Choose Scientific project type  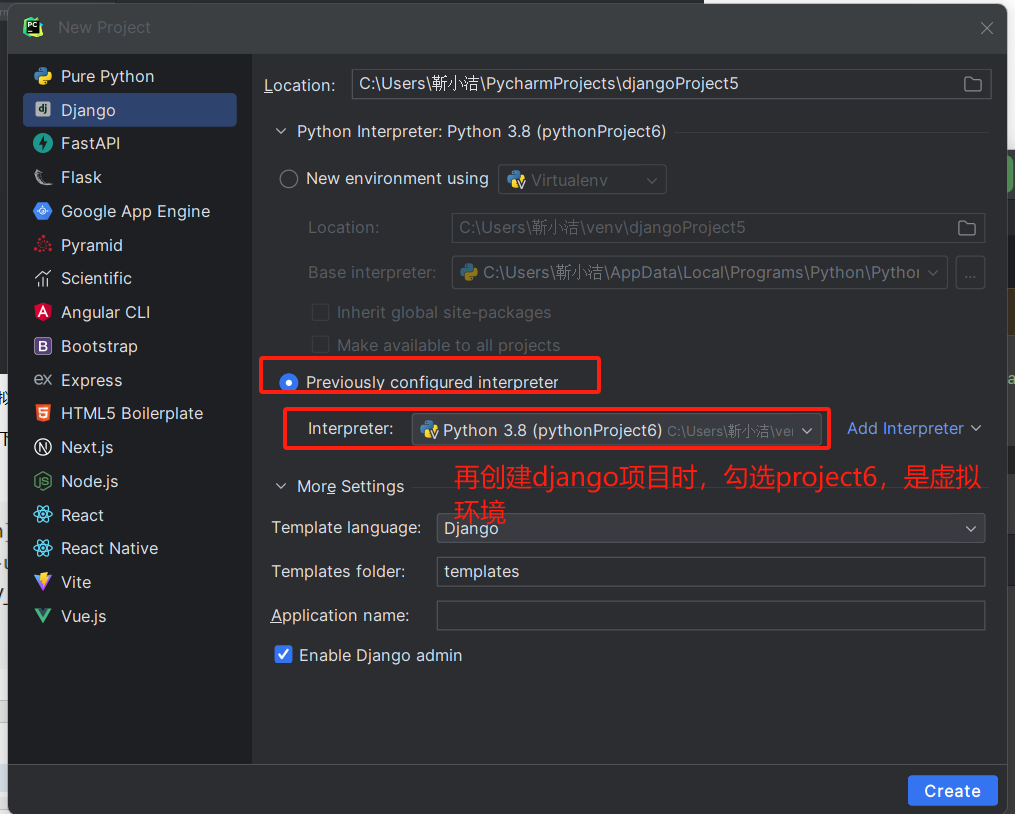click(x=129, y=278)
